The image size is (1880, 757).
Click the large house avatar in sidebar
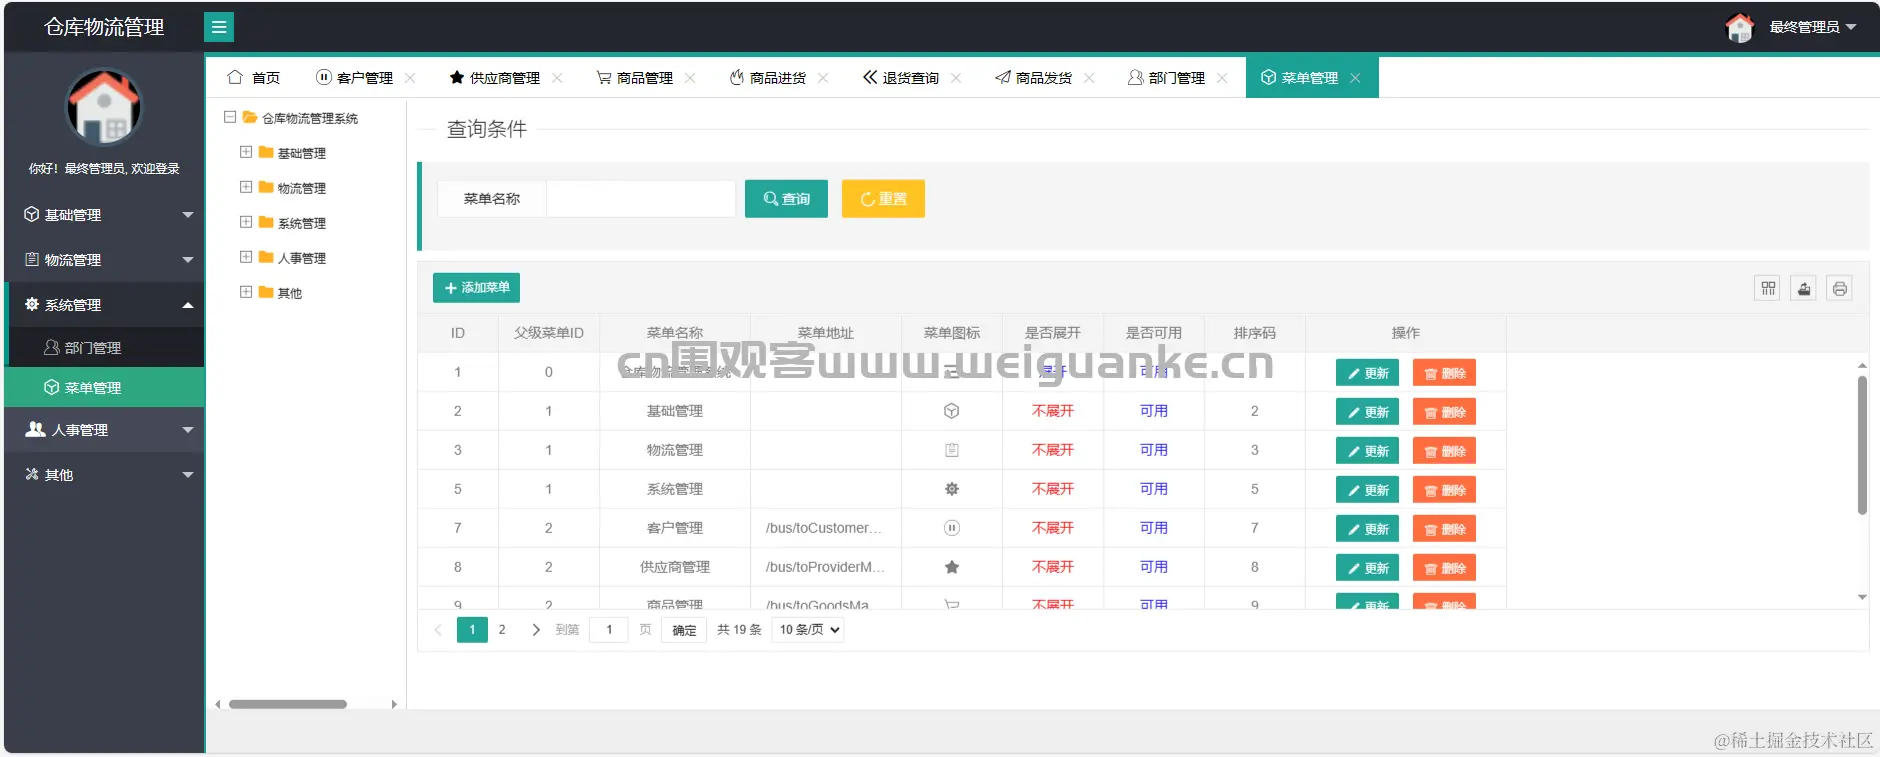point(104,106)
